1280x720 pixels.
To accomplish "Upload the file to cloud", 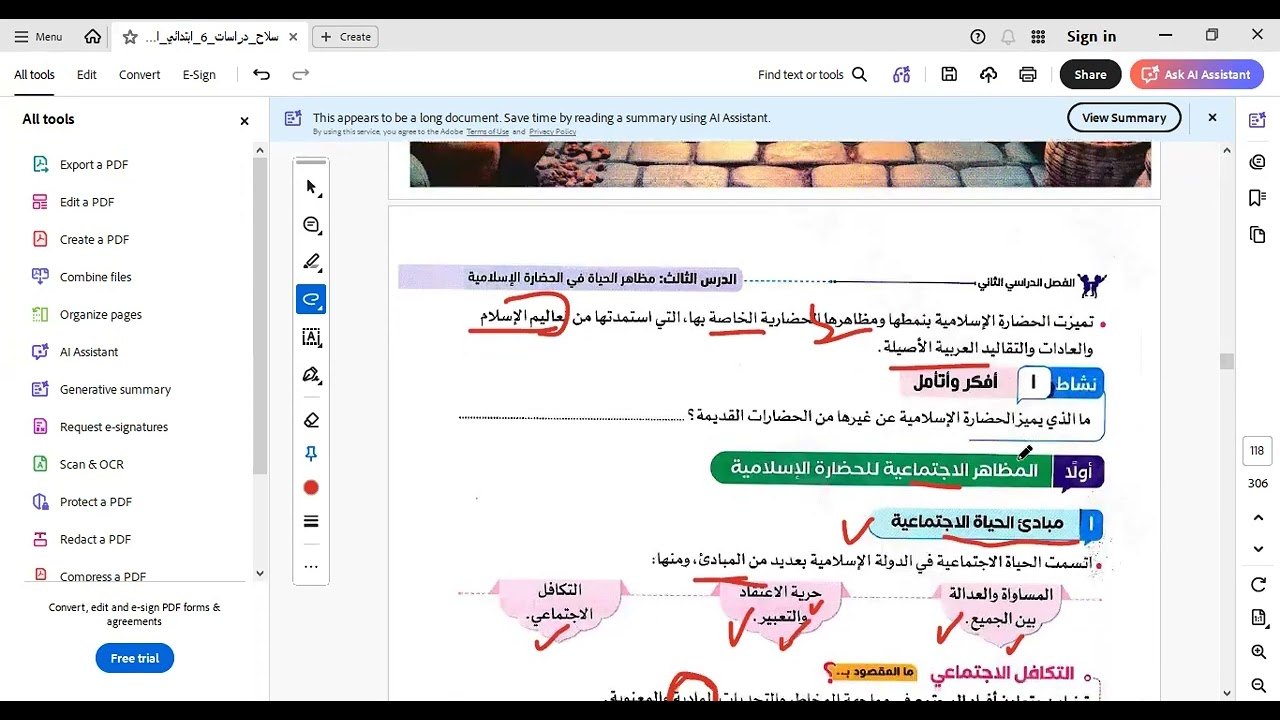I will tap(988, 75).
